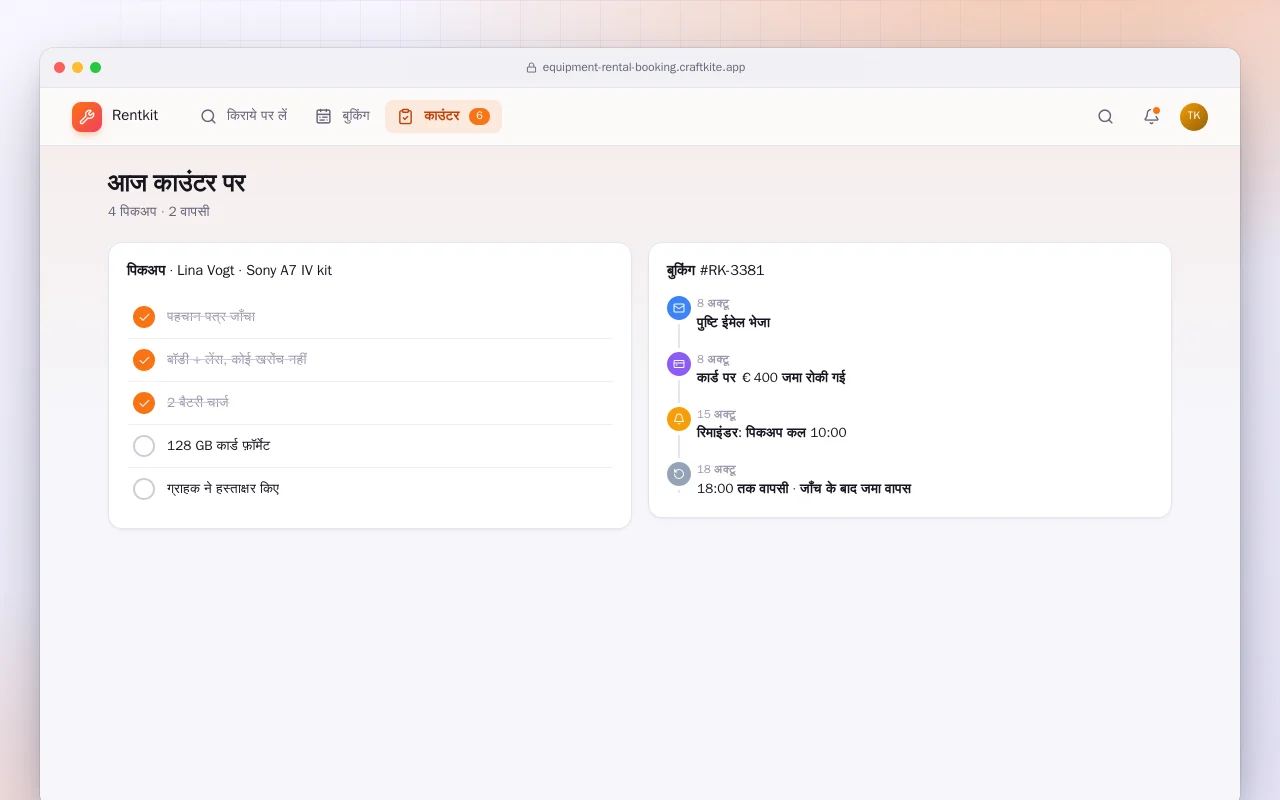
Task: Click the purple card deposit icon
Action: point(679,364)
